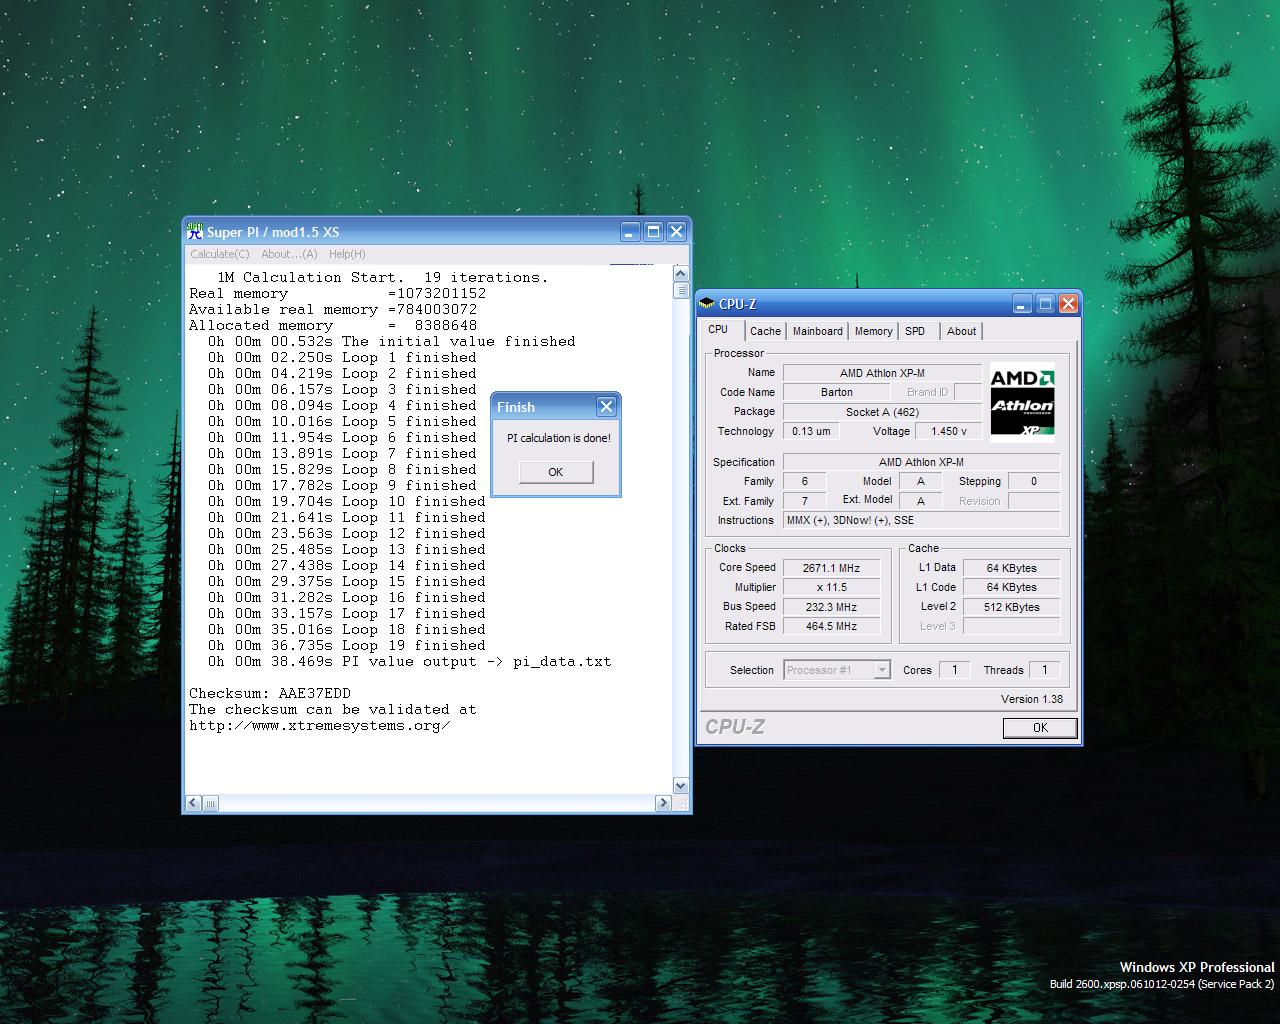1280x1024 pixels.
Task: Click the Code Name value Barton
Action: pyautogui.click(x=837, y=392)
